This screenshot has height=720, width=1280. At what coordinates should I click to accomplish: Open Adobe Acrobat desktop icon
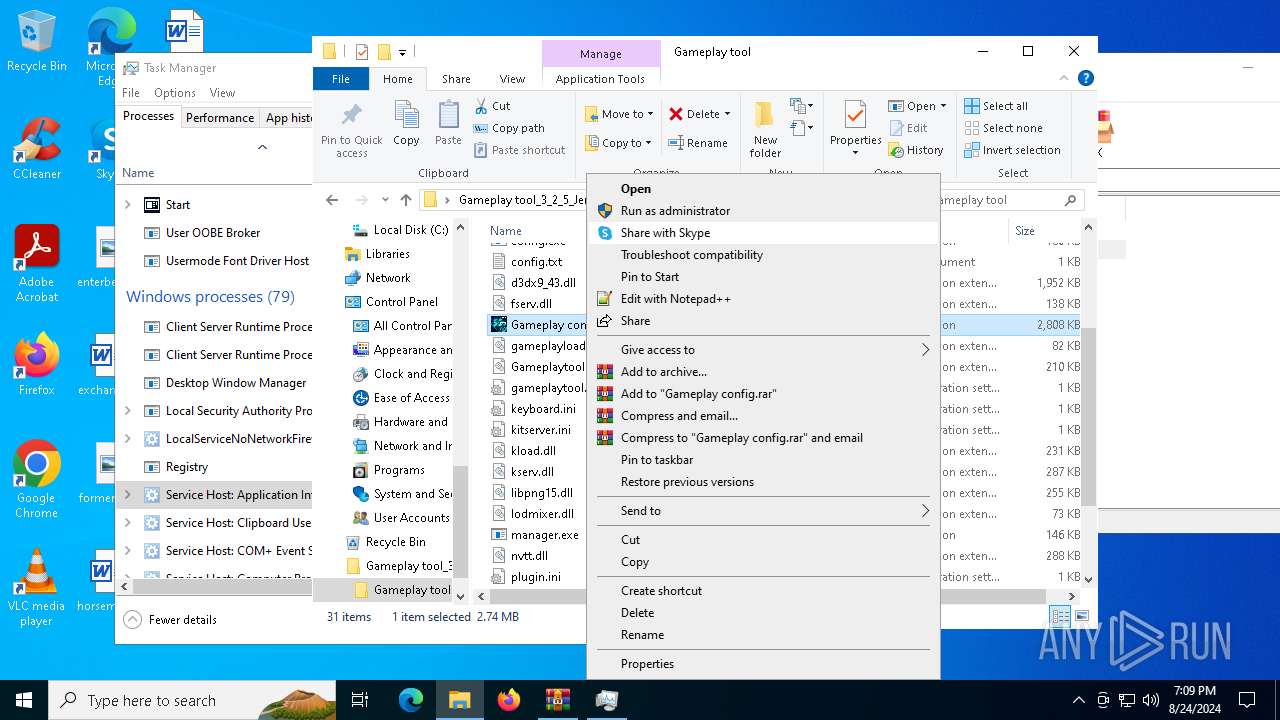point(37,264)
